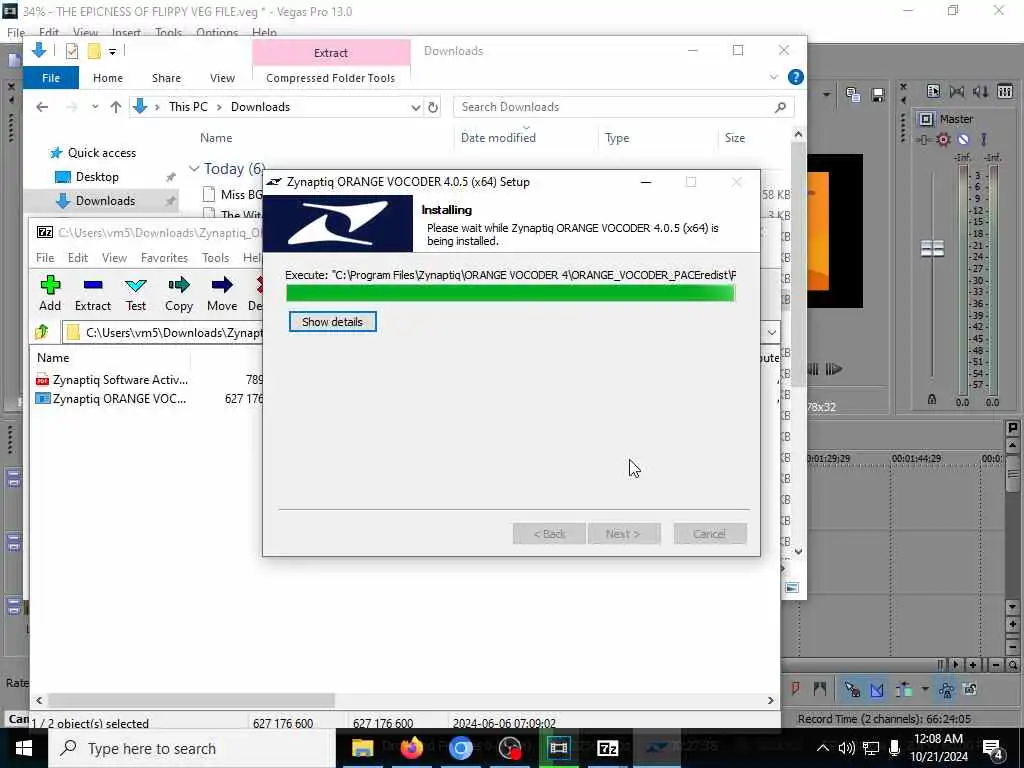Open Firefox from the taskbar
1024x768 pixels.
(411, 748)
